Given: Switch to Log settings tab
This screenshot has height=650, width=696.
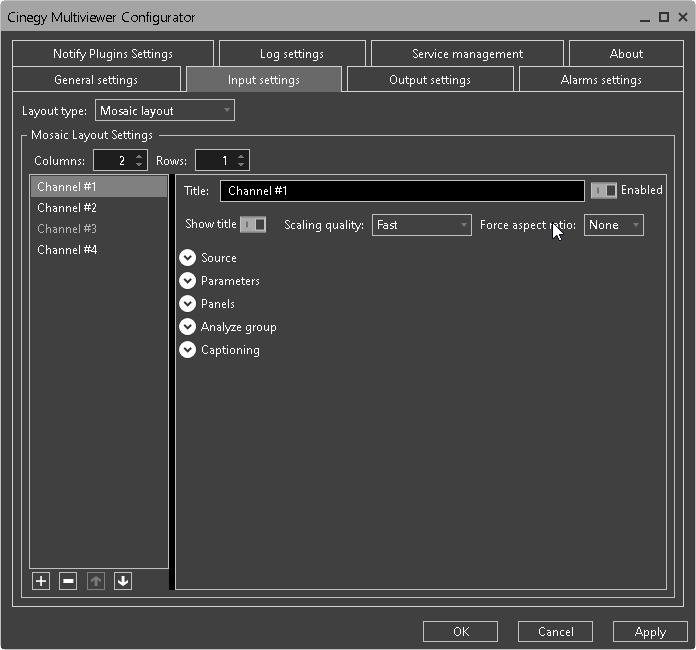Looking at the screenshot, I should [x=292, y=54].
